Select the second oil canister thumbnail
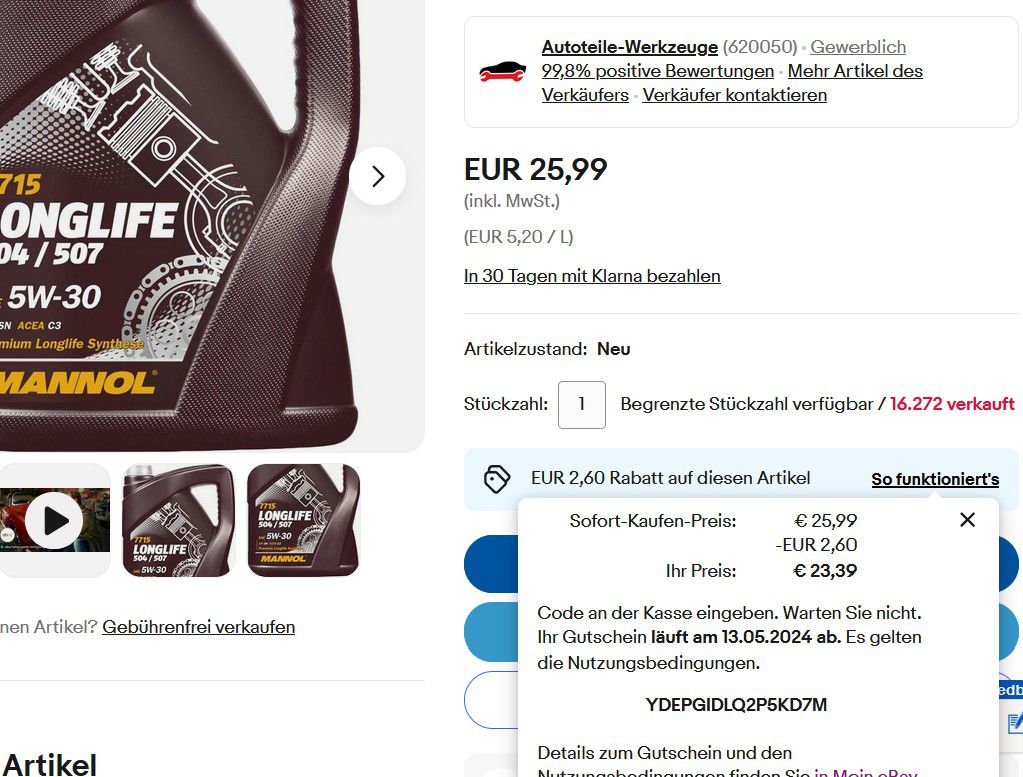 click(179, 521)
